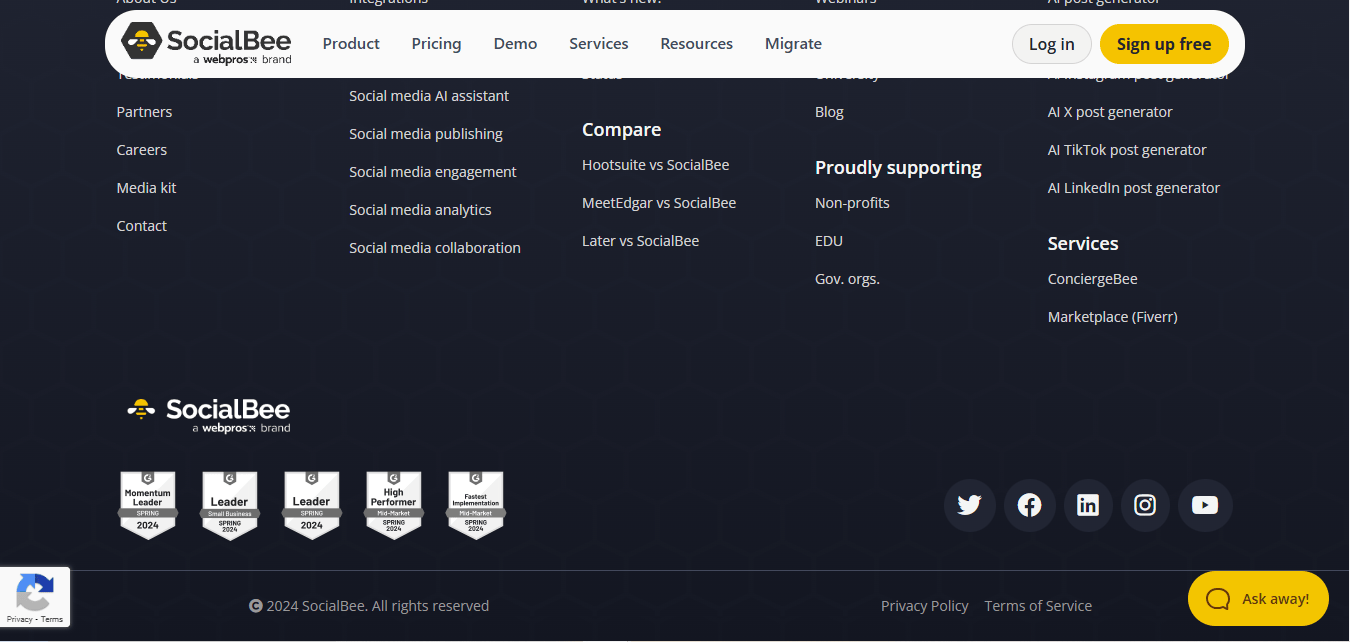The width and height of the screenshot is (1350, 642).
Task: Open Social media collaboration link
Action: (x=435, y=248)
